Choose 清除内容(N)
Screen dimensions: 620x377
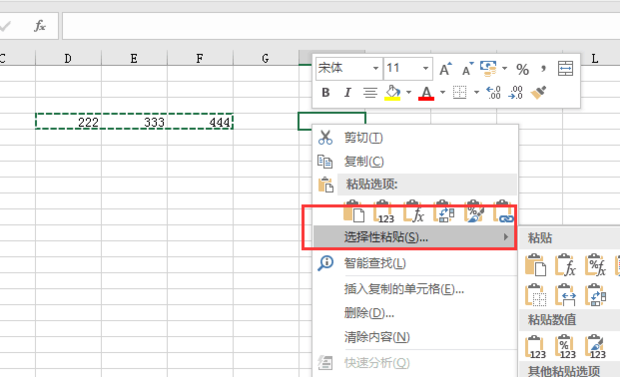click(x=415, y=337)
